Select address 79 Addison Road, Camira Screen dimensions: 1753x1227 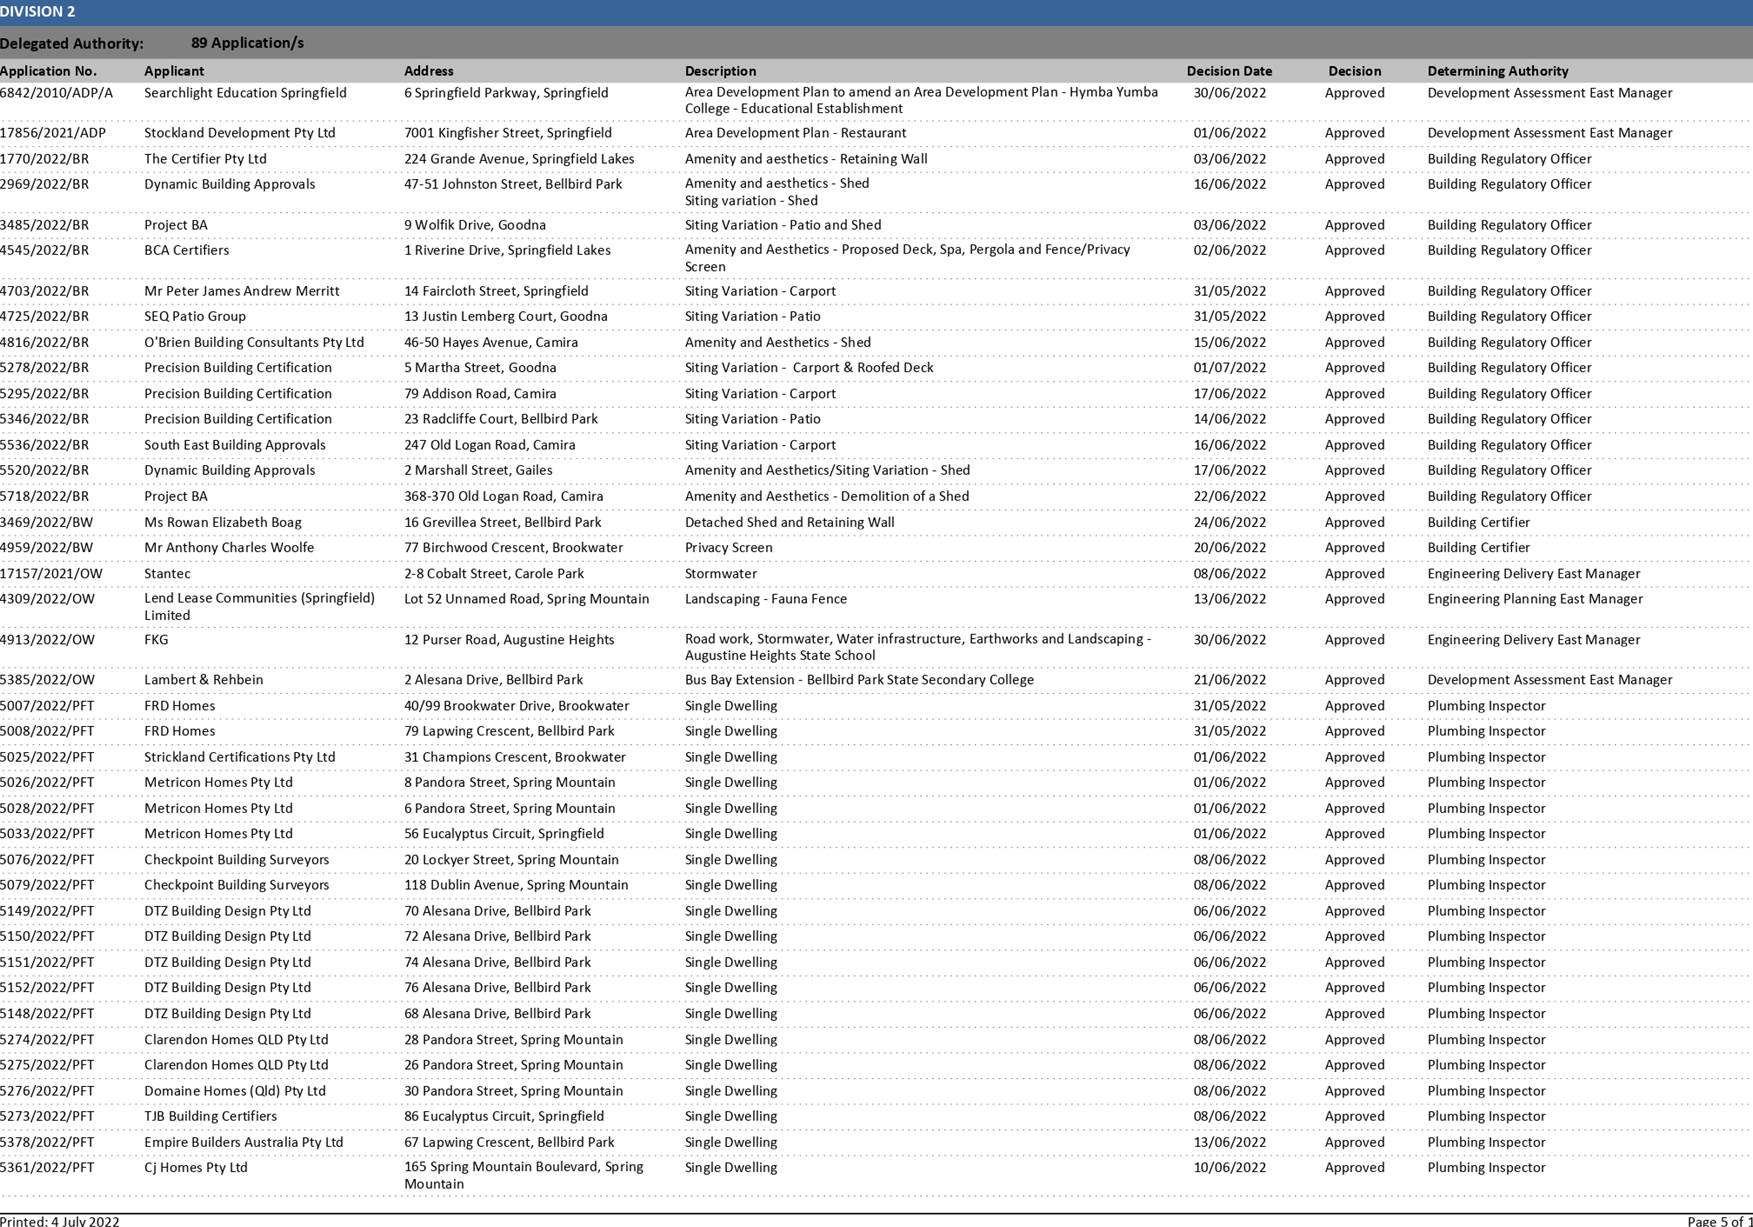[480, 393]
